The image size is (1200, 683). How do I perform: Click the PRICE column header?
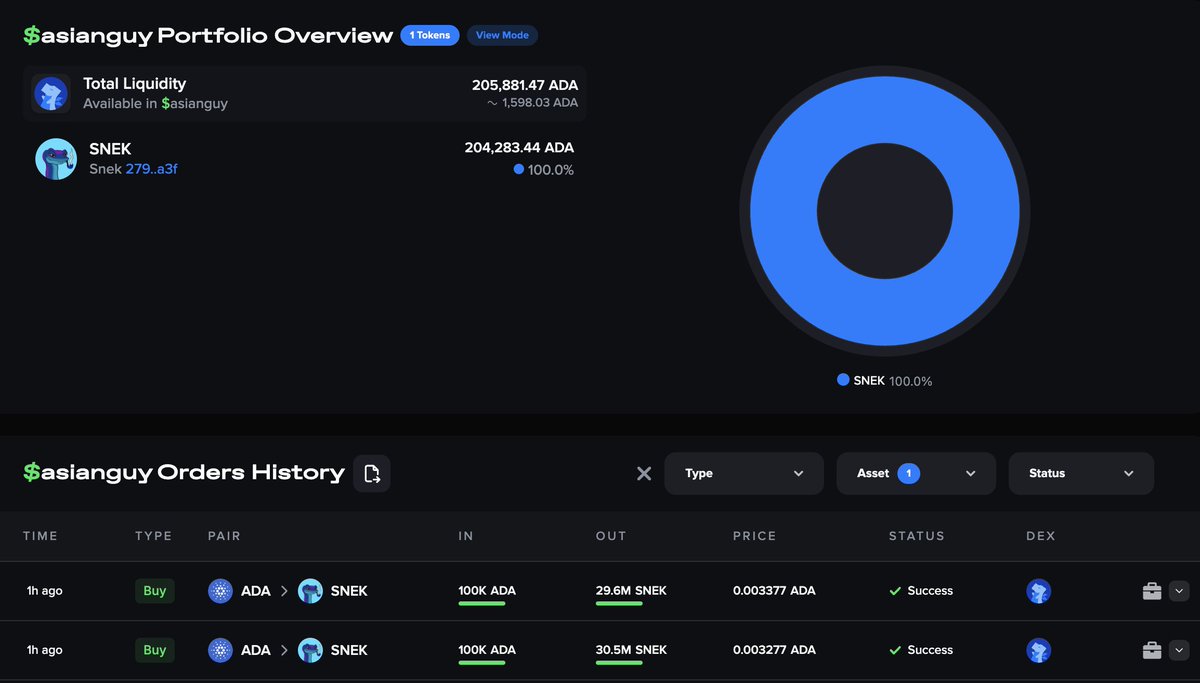[x=754, y=536]
